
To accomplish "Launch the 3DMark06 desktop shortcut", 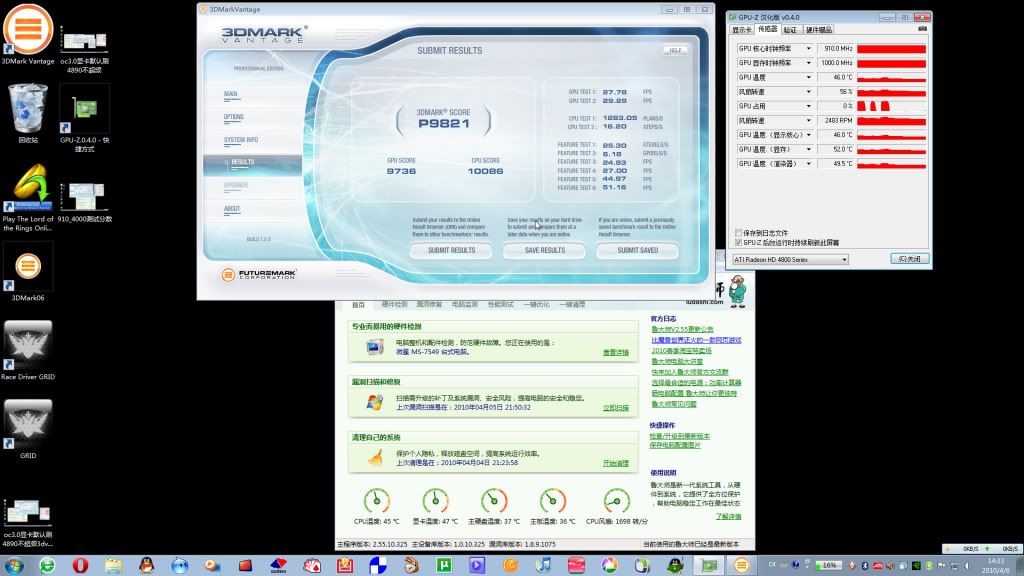I will pyautogui.click(x=28, y=265).
